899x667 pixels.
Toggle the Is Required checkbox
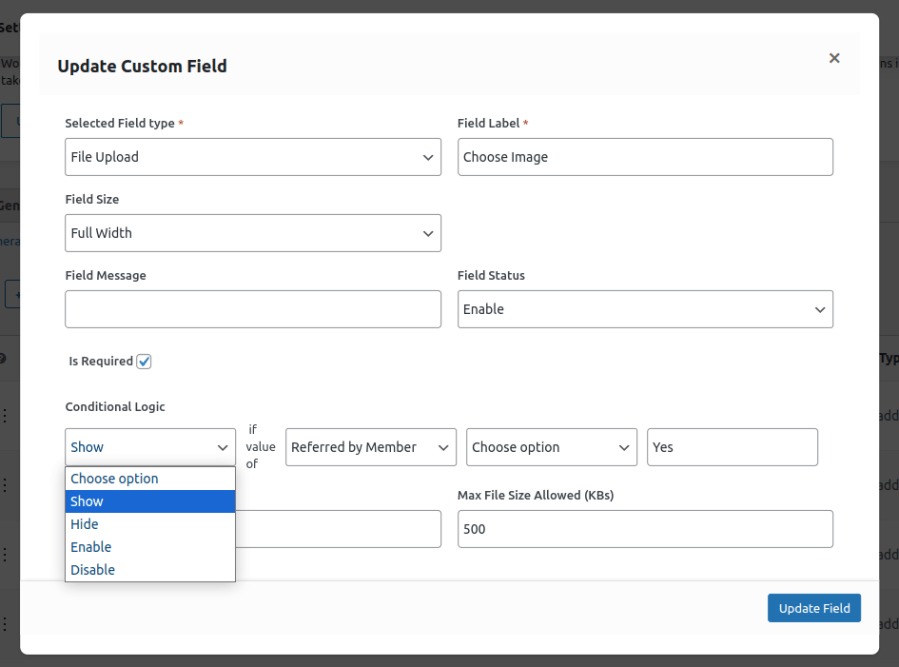(144, 361)
